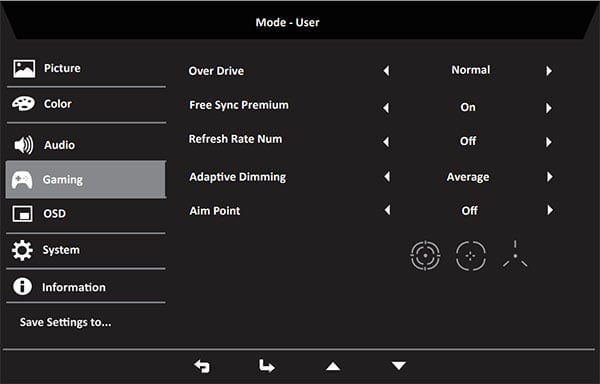Click the Gaming controller icon
The image size is (600, 384).
point(22,180)
